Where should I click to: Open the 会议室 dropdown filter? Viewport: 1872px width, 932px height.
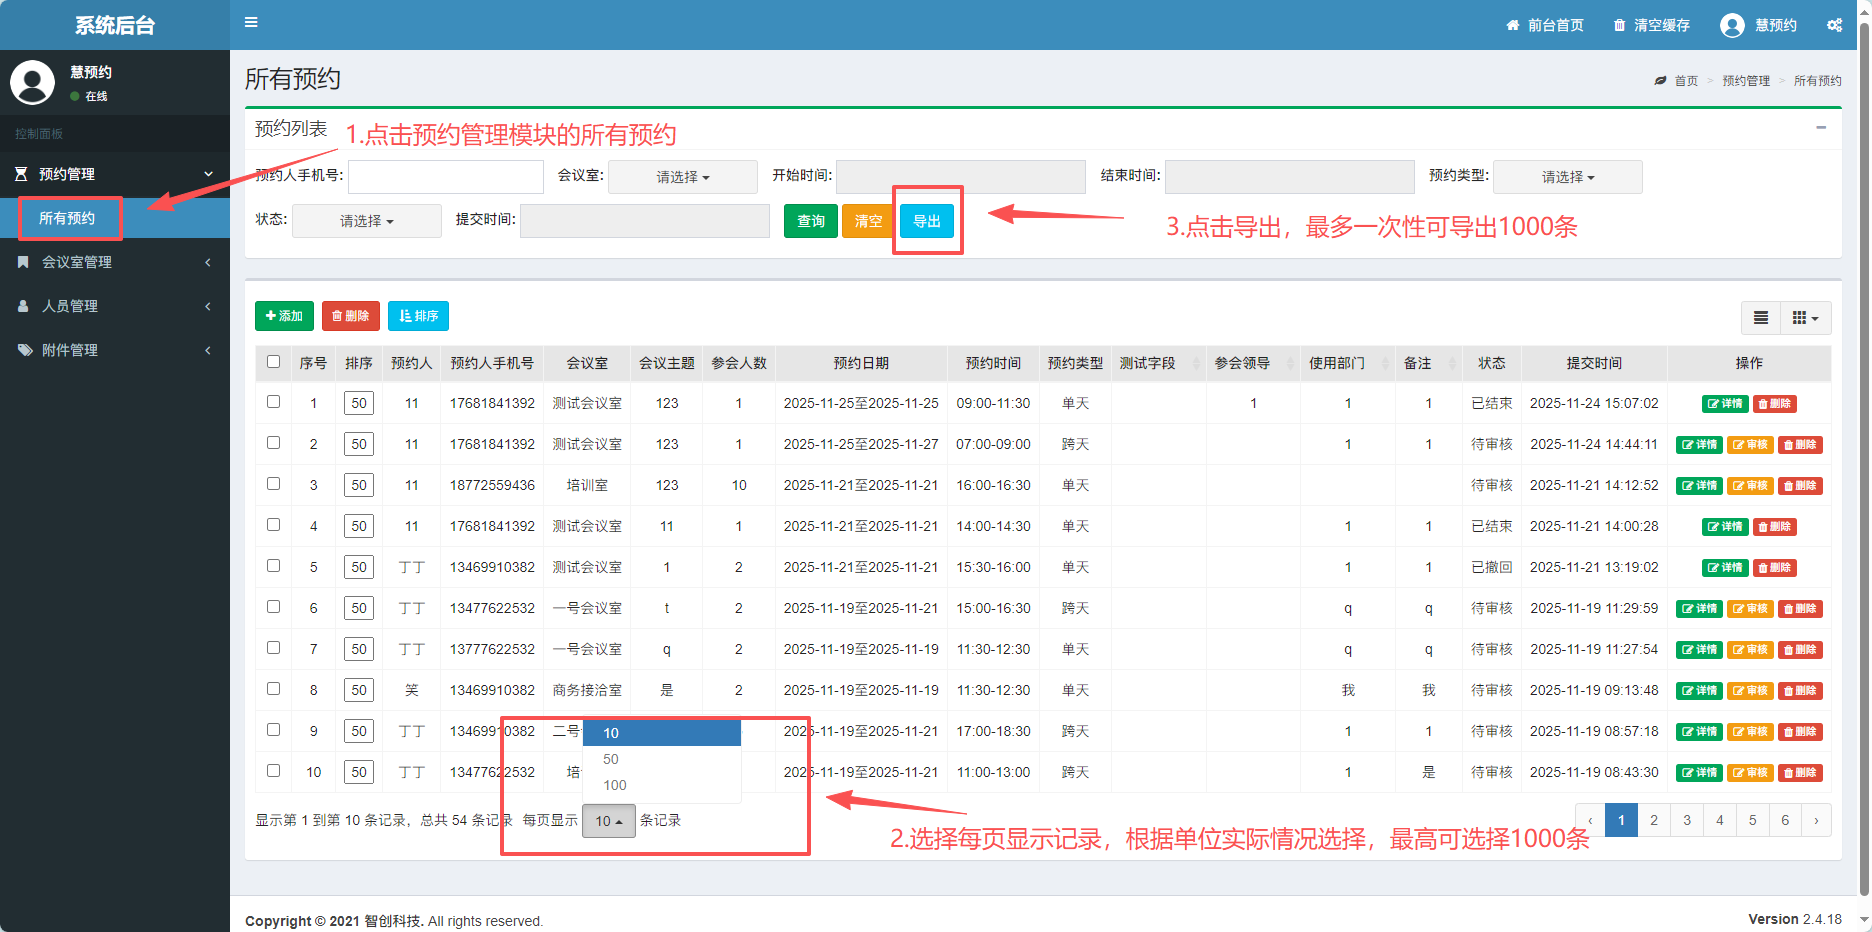(682, 177)
